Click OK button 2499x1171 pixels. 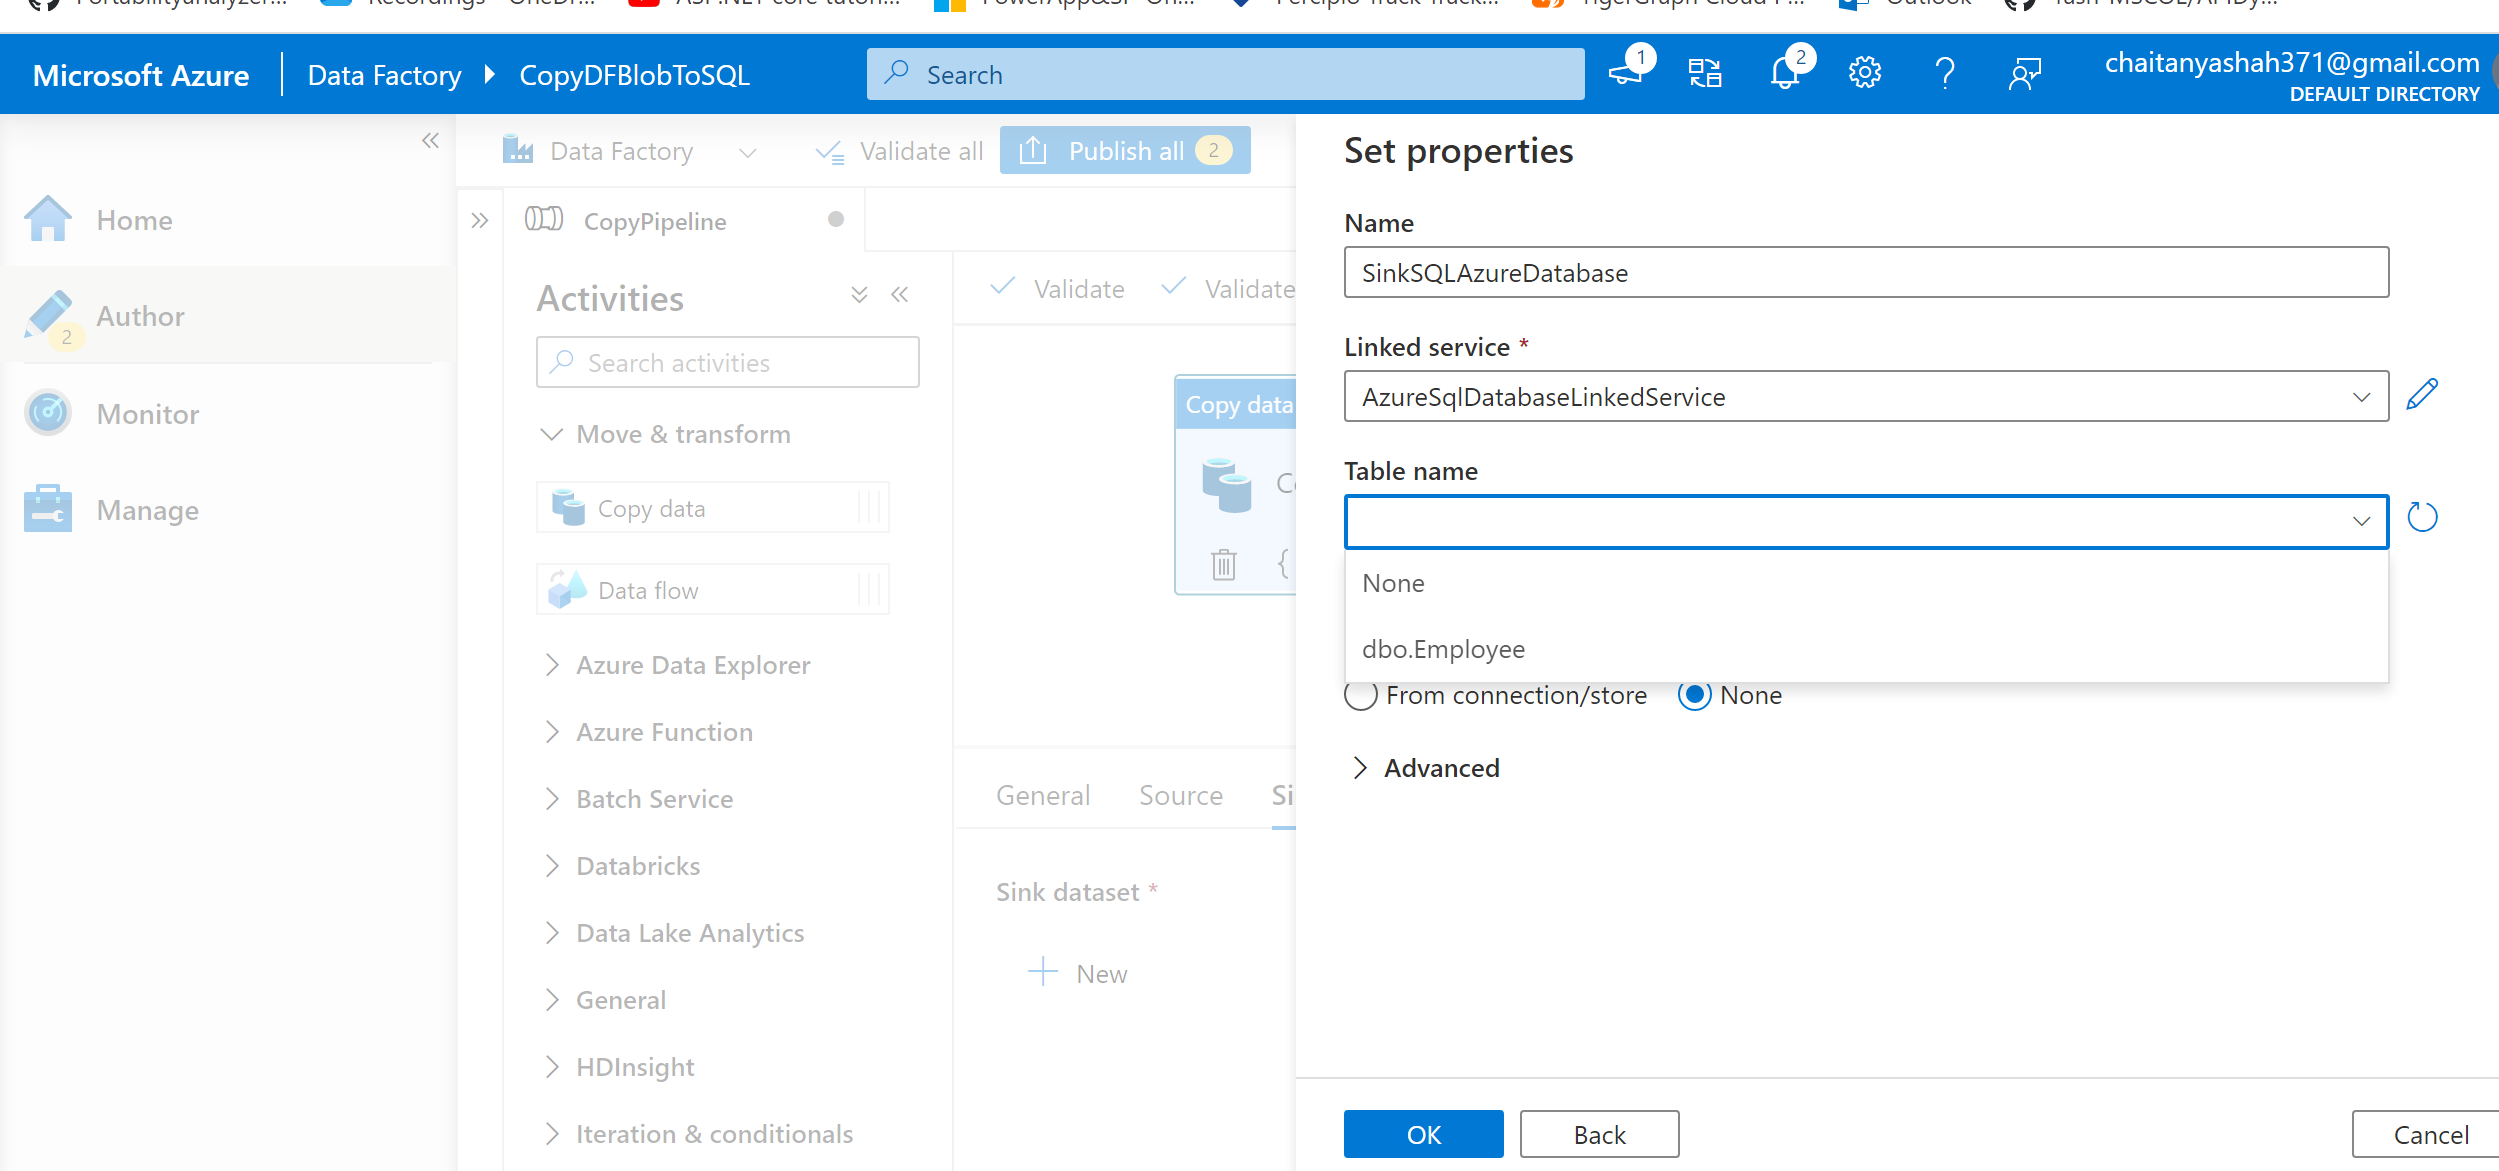pos(1423,1134)
